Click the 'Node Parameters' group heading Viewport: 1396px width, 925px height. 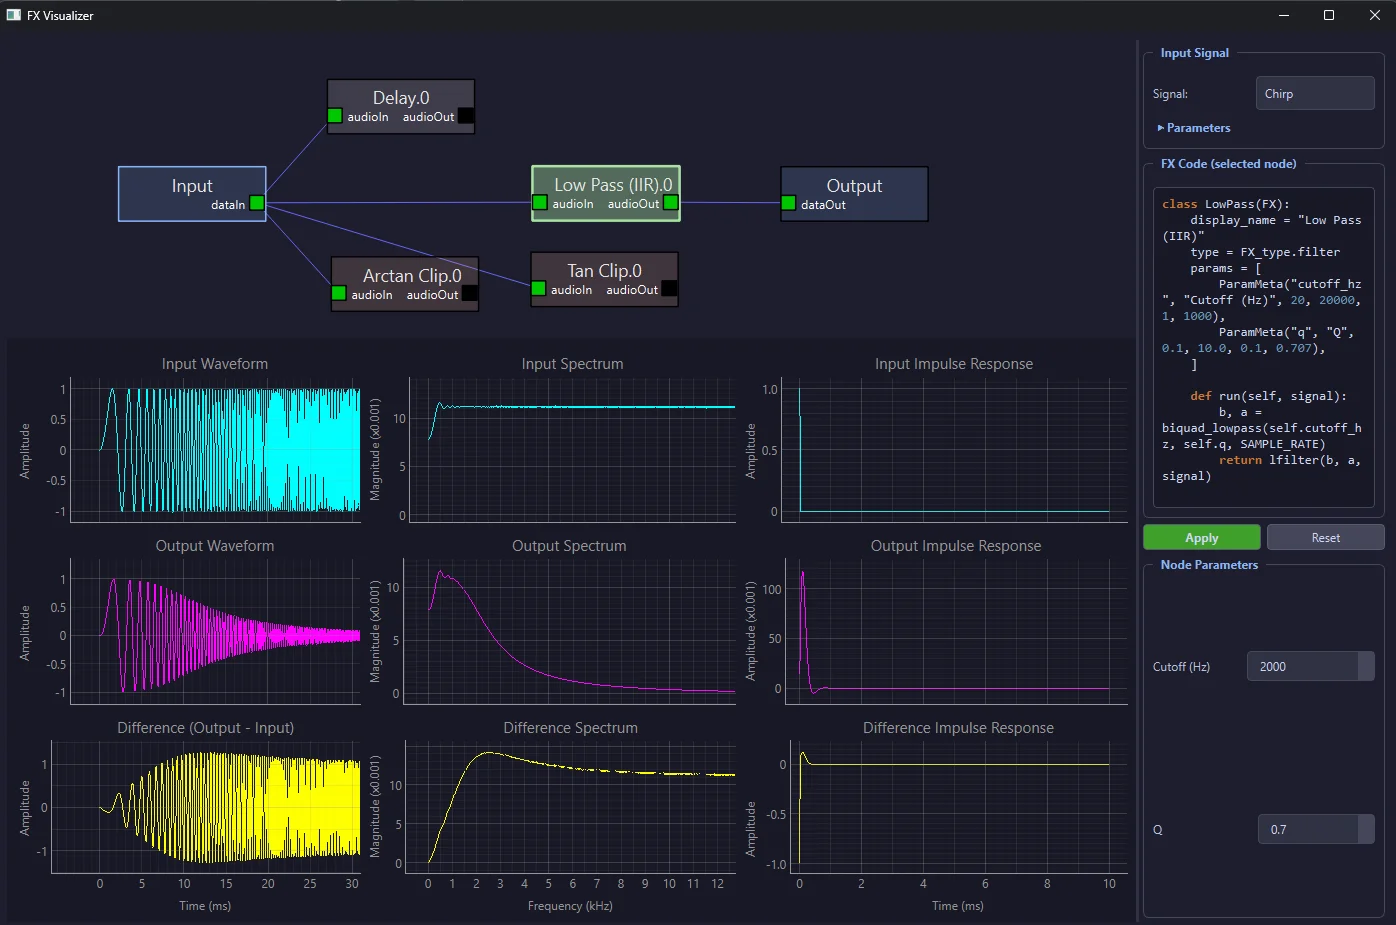[x=1209, y=565]
